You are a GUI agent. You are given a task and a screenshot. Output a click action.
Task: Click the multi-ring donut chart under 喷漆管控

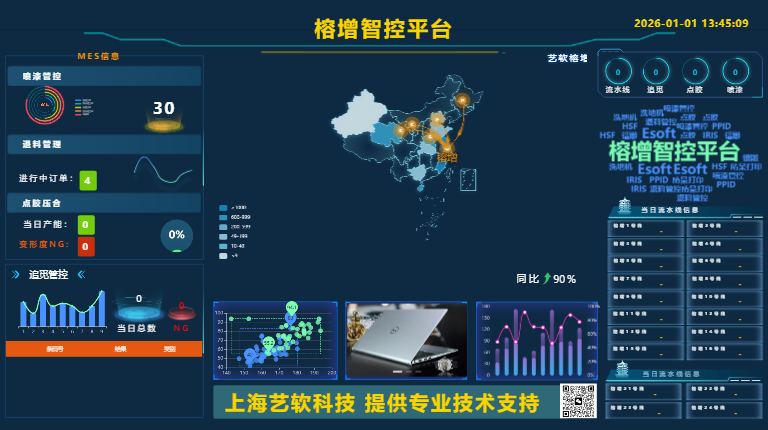pyautogui.click(x=45, y=105)
